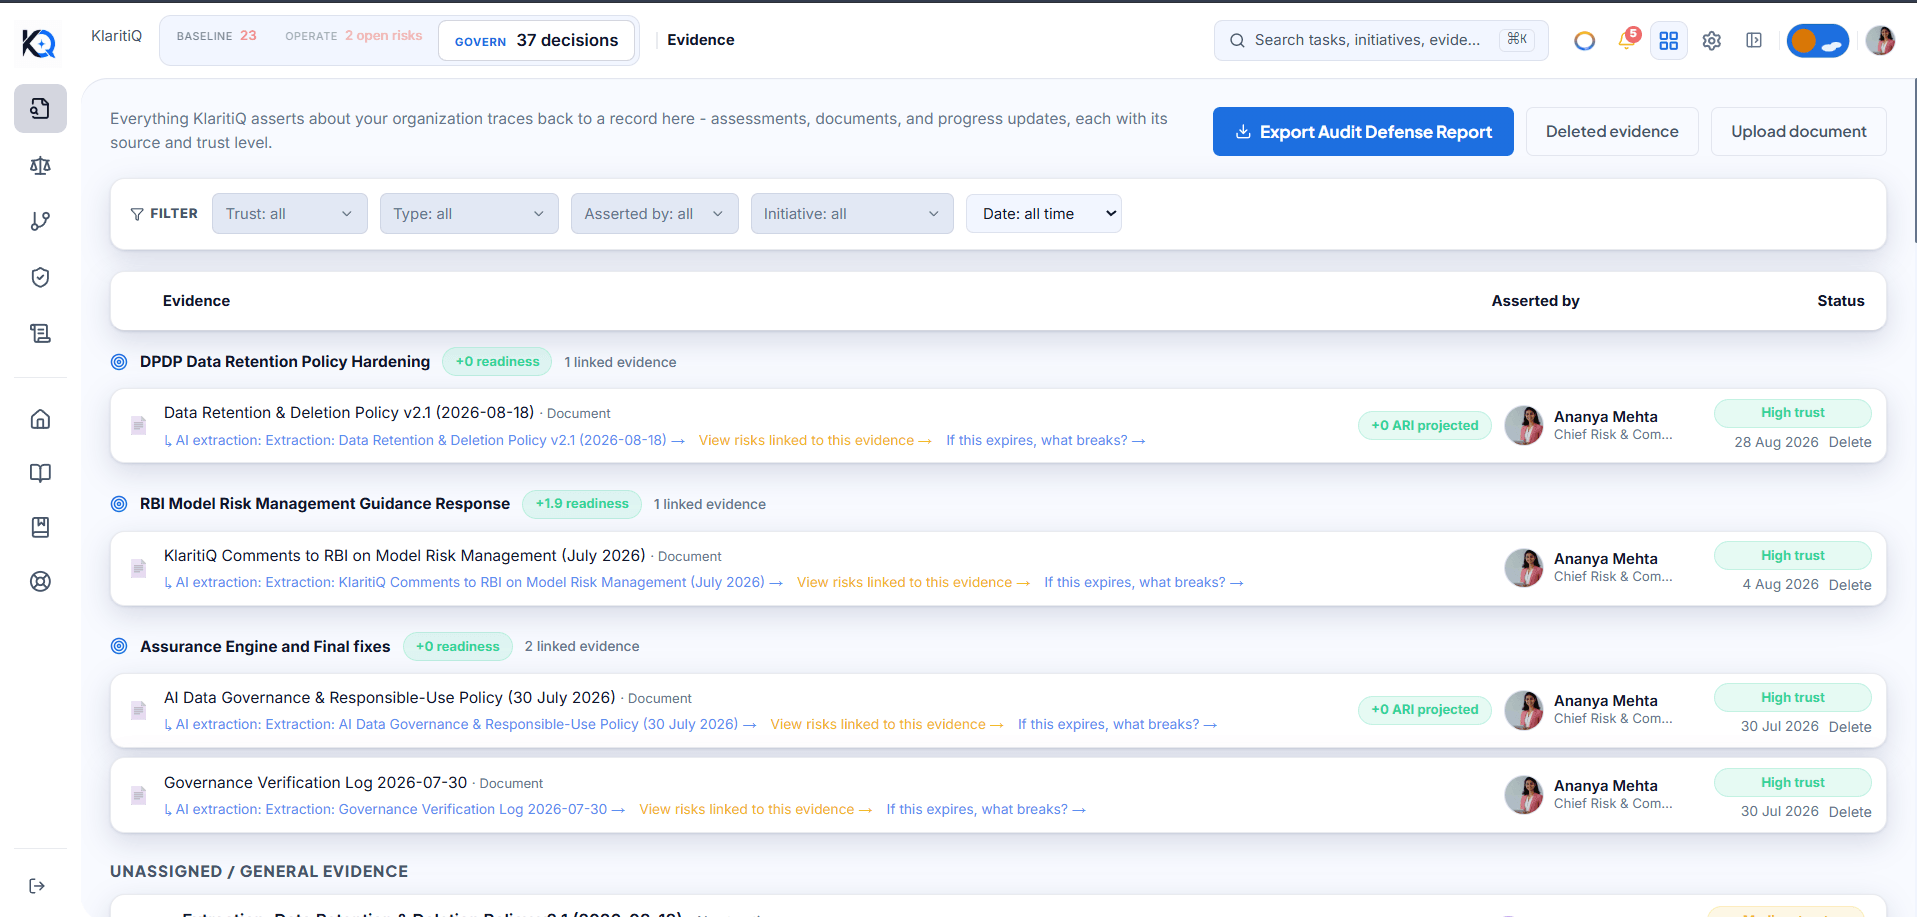Open settings gear in header
The width and height of the screenshot is (1917, 917).
1712,40
